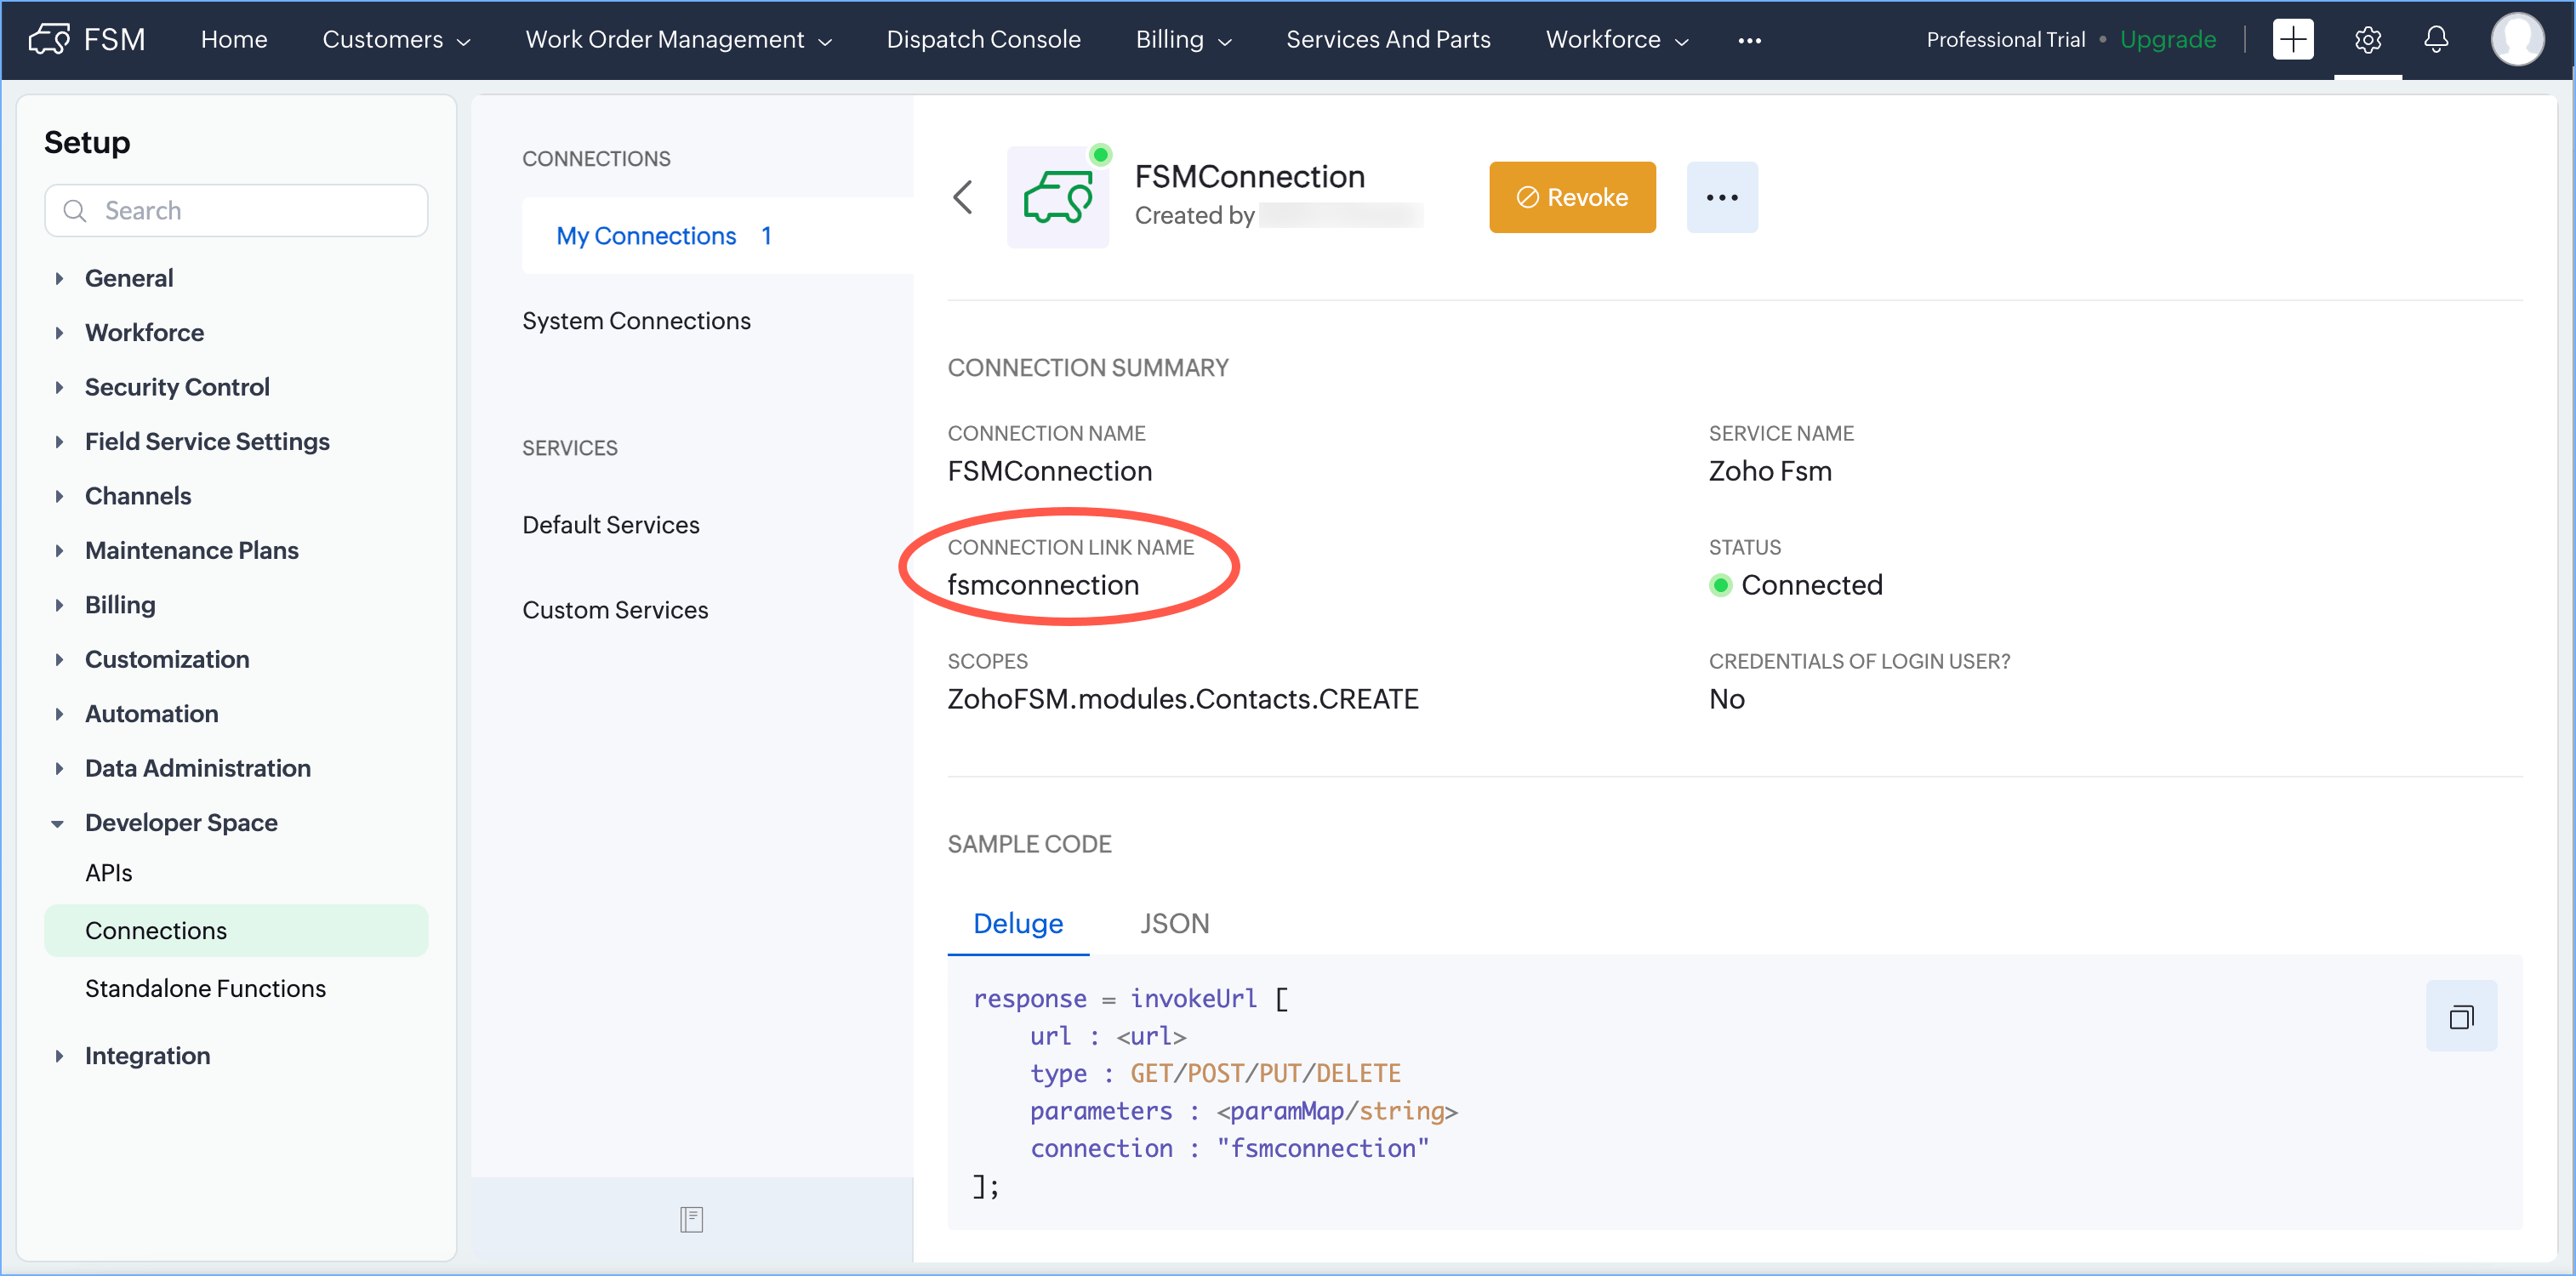Click the Upgrade link
The image size is (2576, 1276).
click(2167, 40)
